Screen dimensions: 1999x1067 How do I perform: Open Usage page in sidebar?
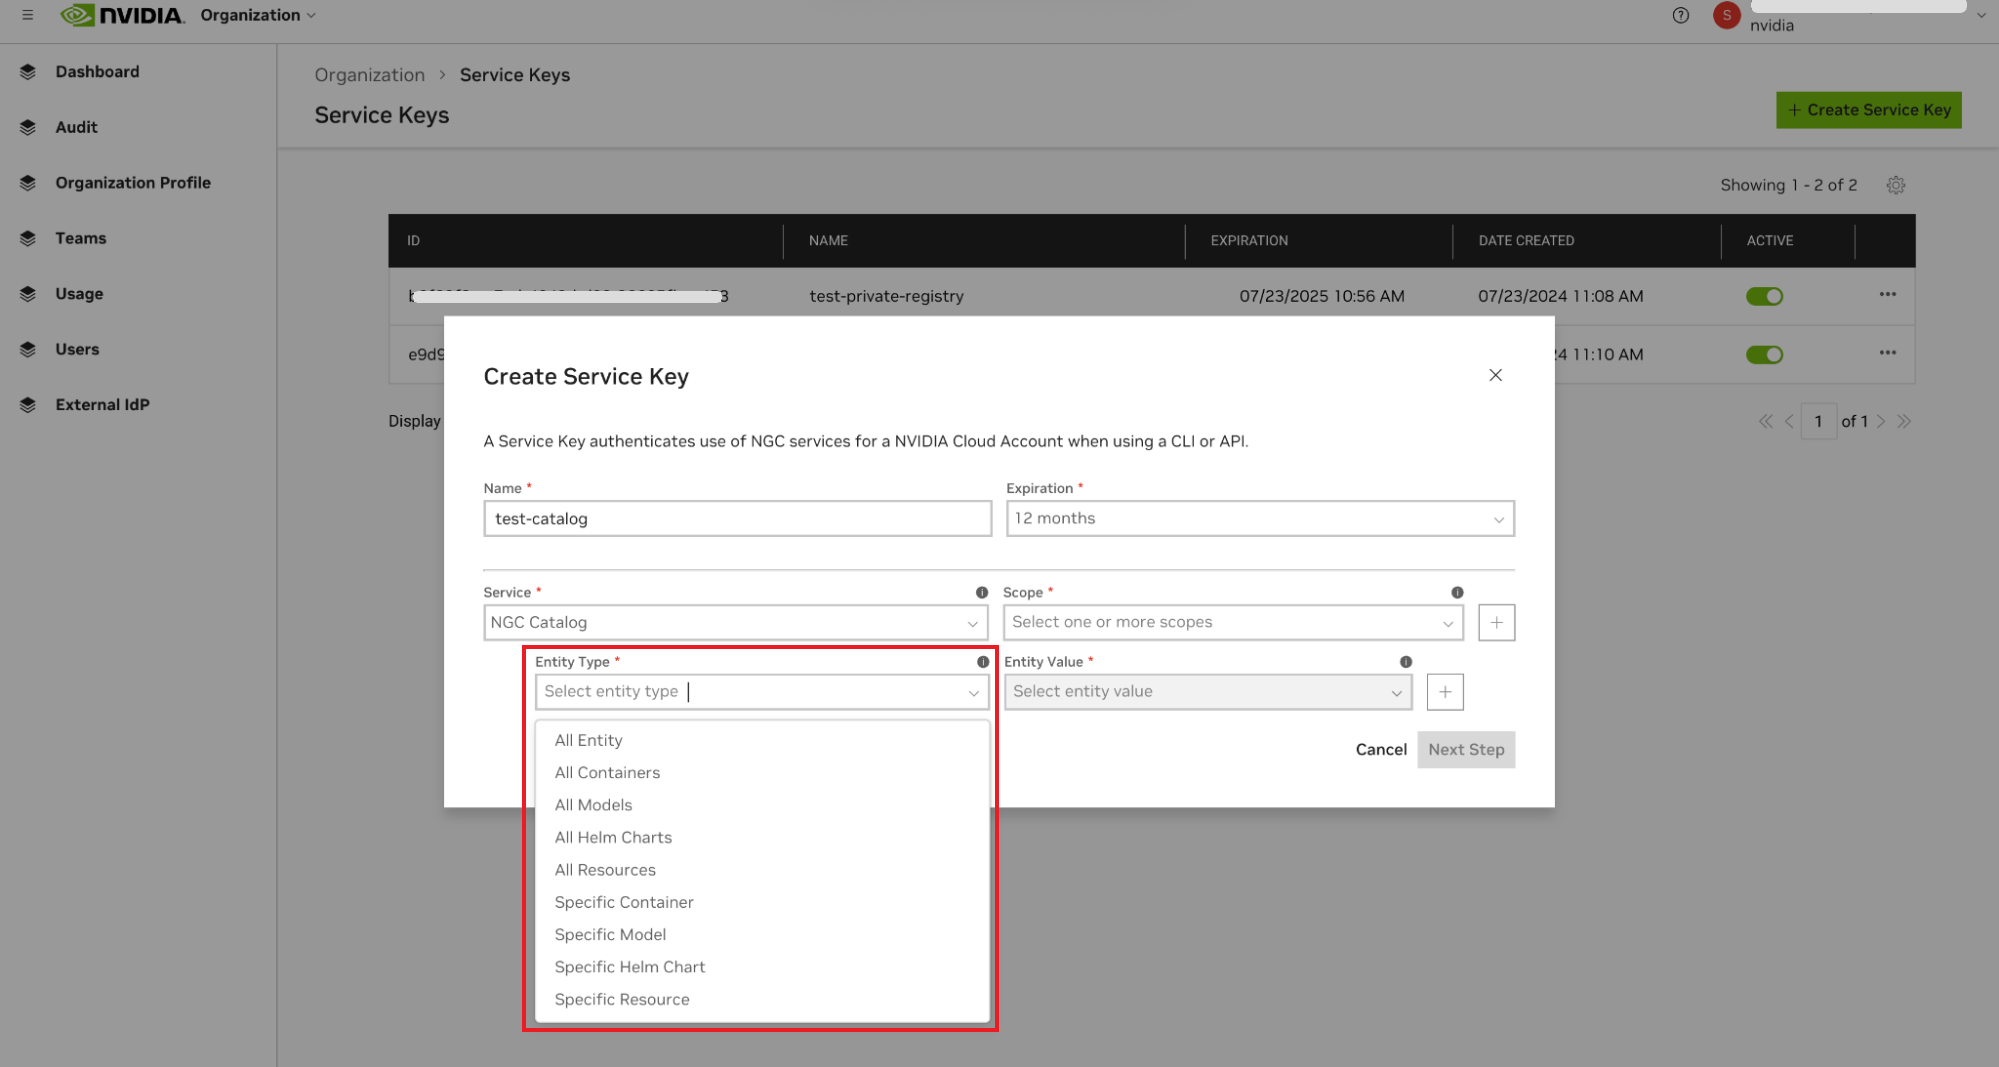(79, 294)
